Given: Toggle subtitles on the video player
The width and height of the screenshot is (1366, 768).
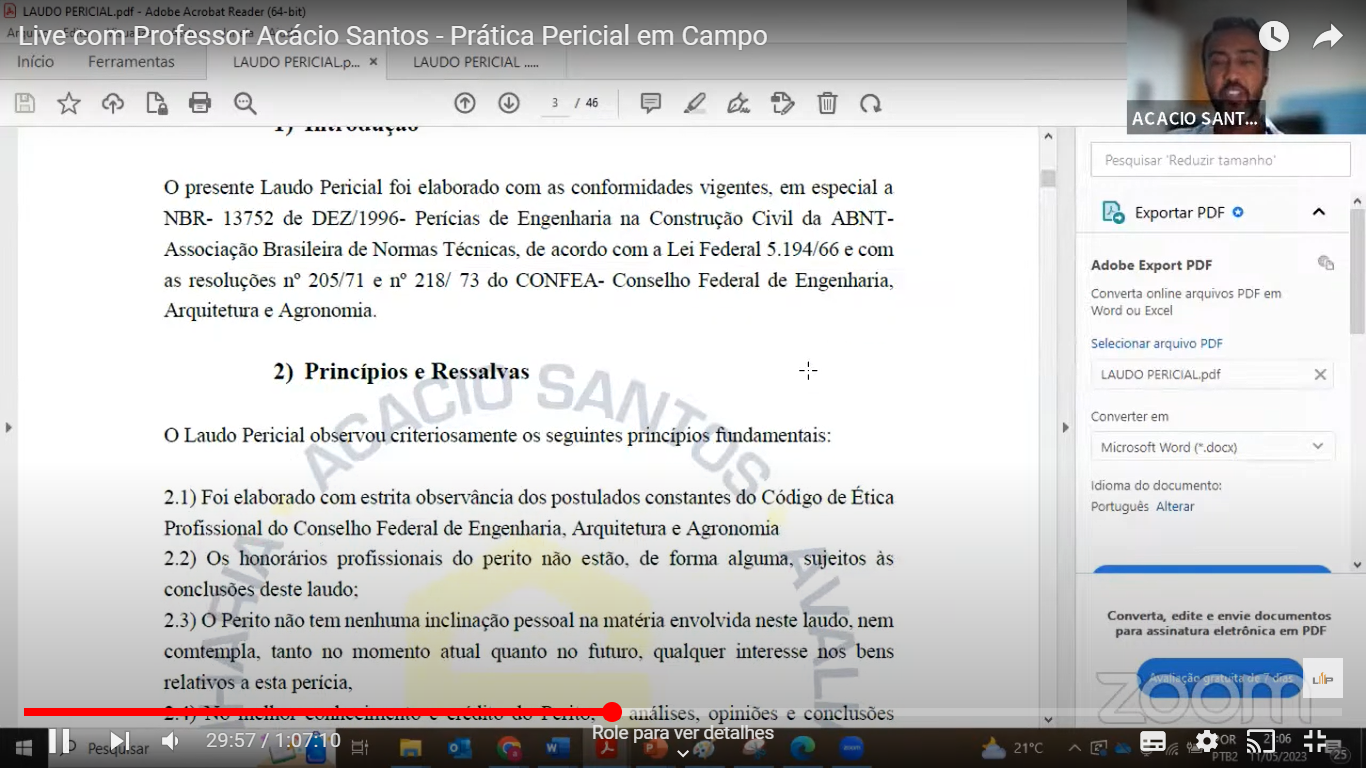Looking at the screenshot, I should [x=1153, y=741].
